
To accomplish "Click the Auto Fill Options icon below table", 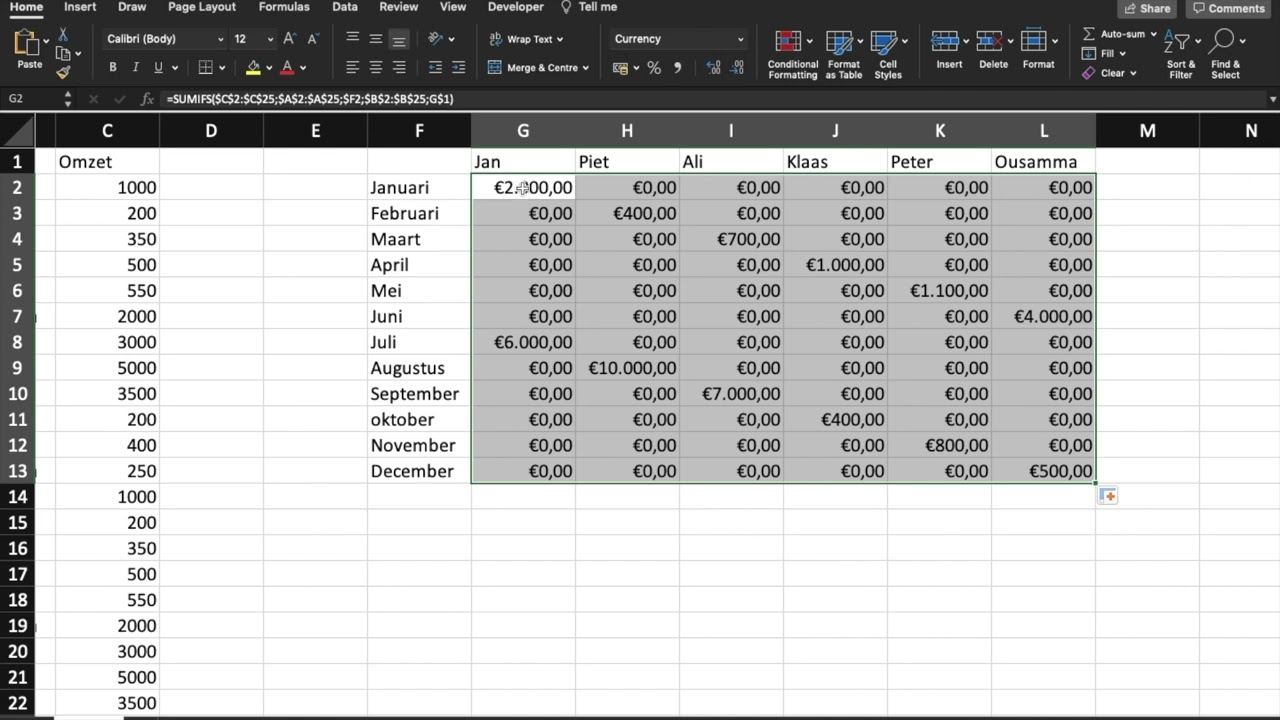I will click(x=1107, y=496).
